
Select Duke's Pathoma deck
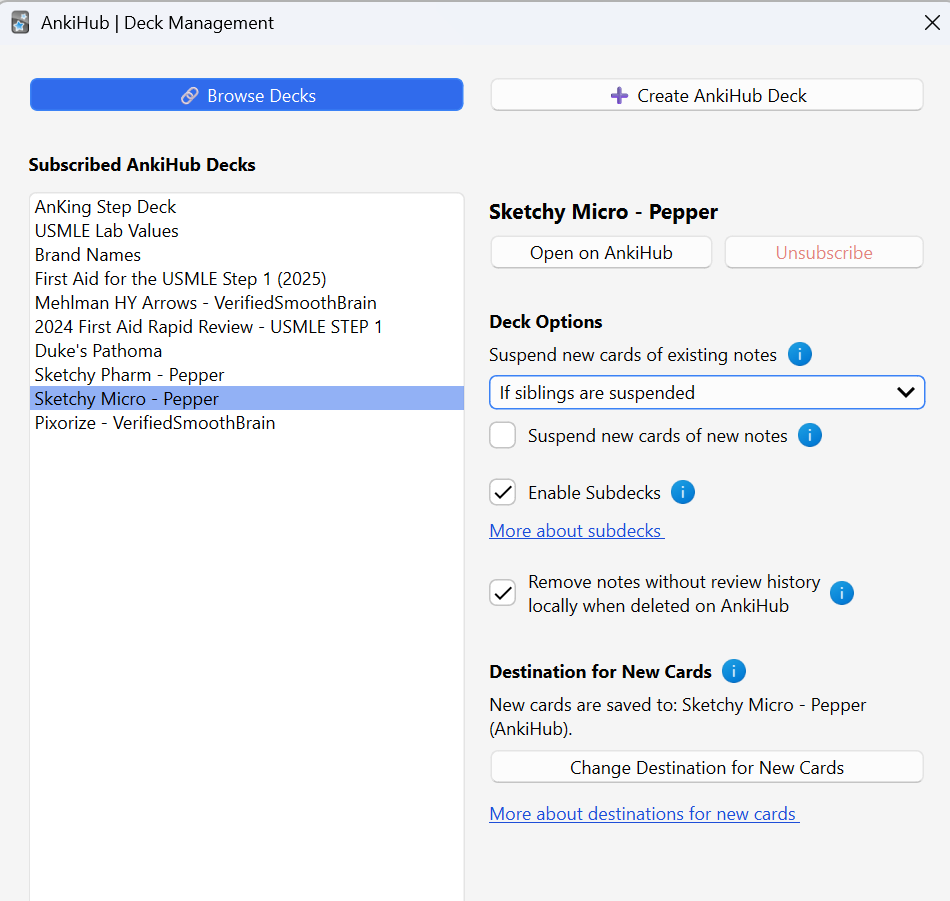point(98,351)
